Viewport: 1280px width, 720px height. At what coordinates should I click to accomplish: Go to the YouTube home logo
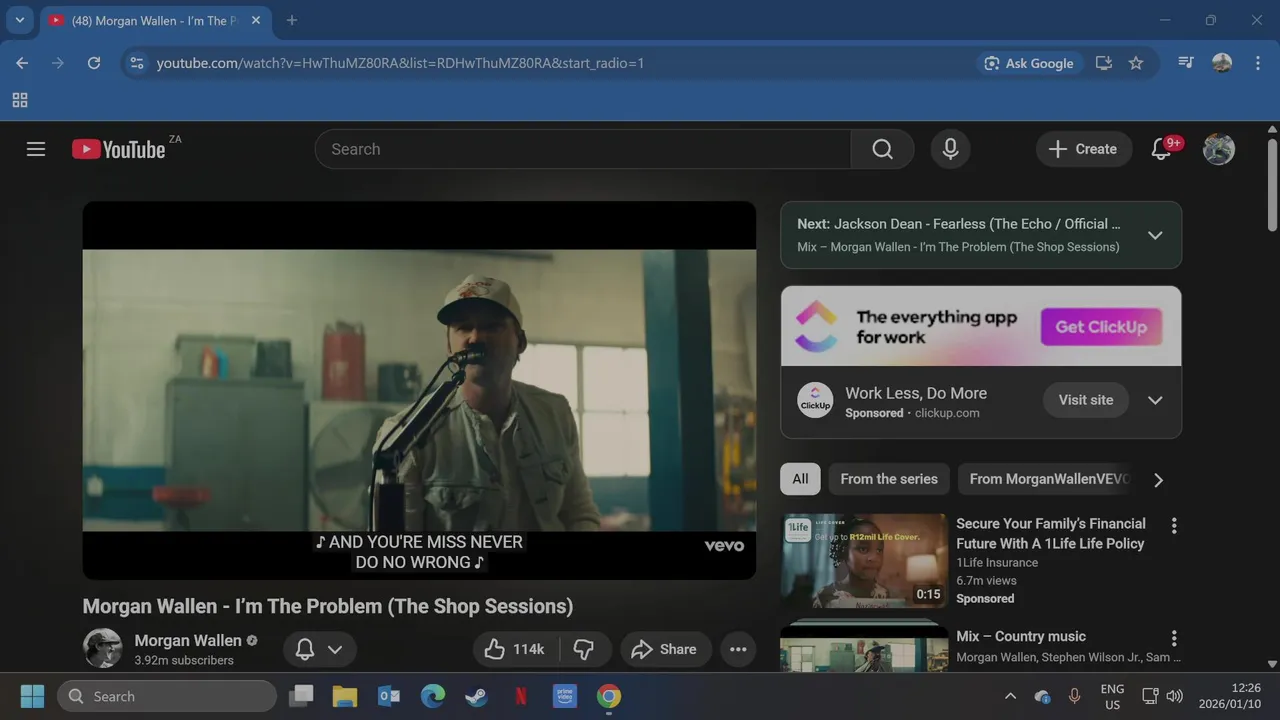pos(118,149)
